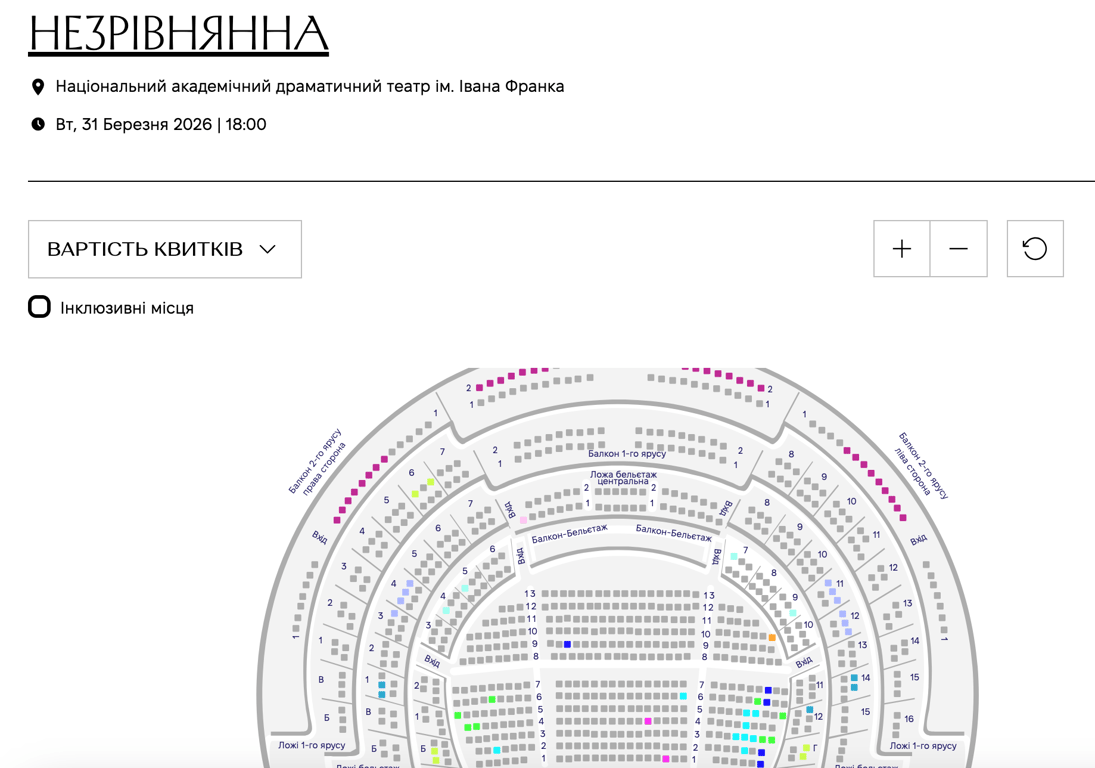Screen dimensions: 1095x768
Task: Open the НЕЗРІВНЯННА event title link
Action: point(178,35)
